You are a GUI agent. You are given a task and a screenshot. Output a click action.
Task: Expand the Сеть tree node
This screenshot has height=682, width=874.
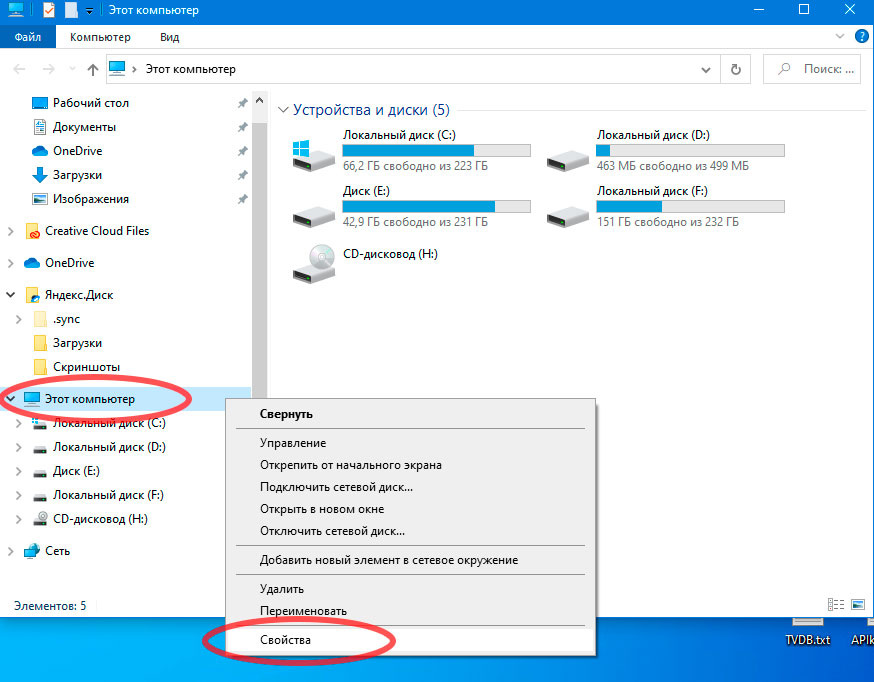pos(11,551)
